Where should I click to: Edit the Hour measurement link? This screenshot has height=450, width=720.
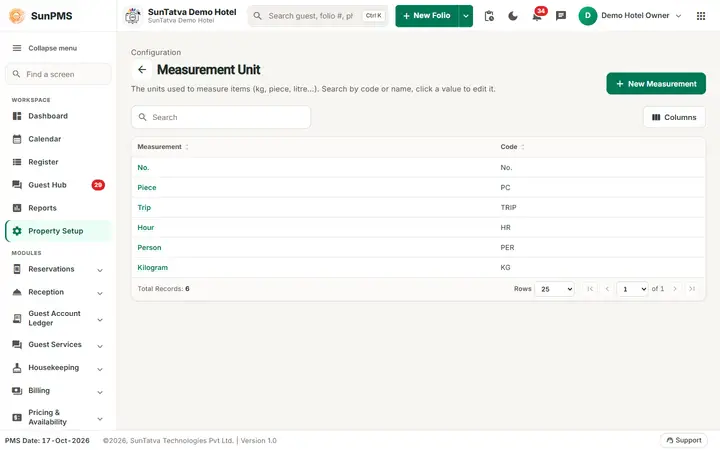tap(146, 227)
